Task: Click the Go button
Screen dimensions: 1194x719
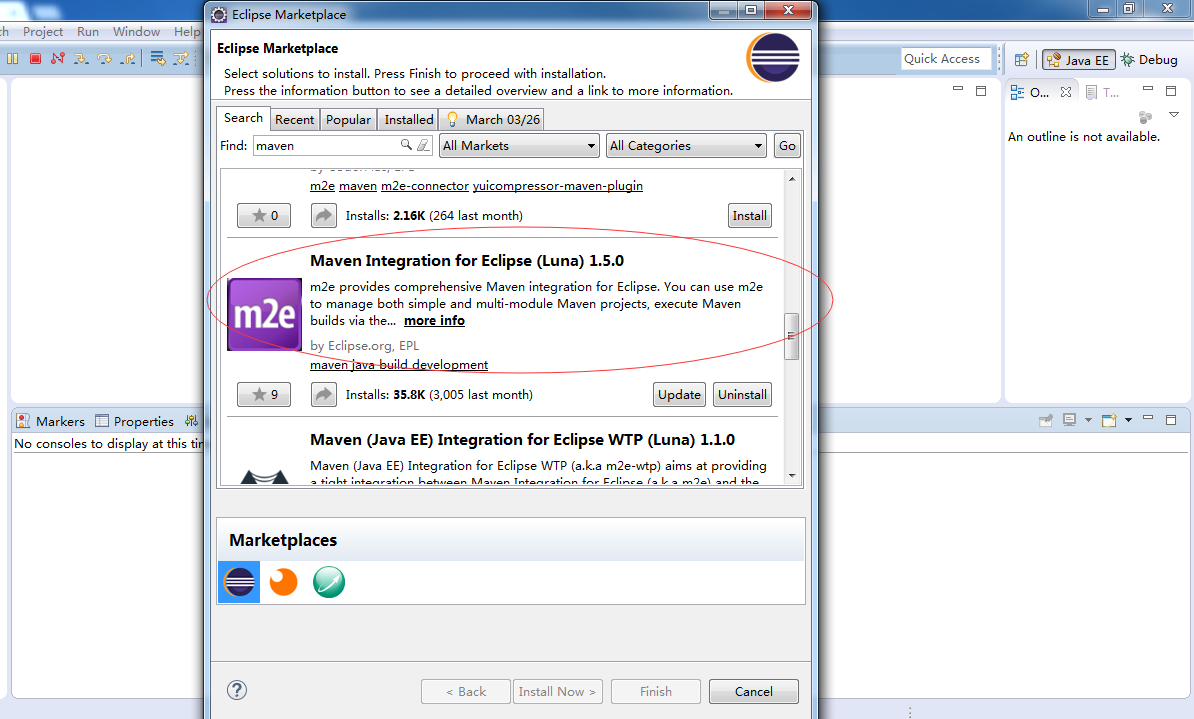Action: [787, 145]
